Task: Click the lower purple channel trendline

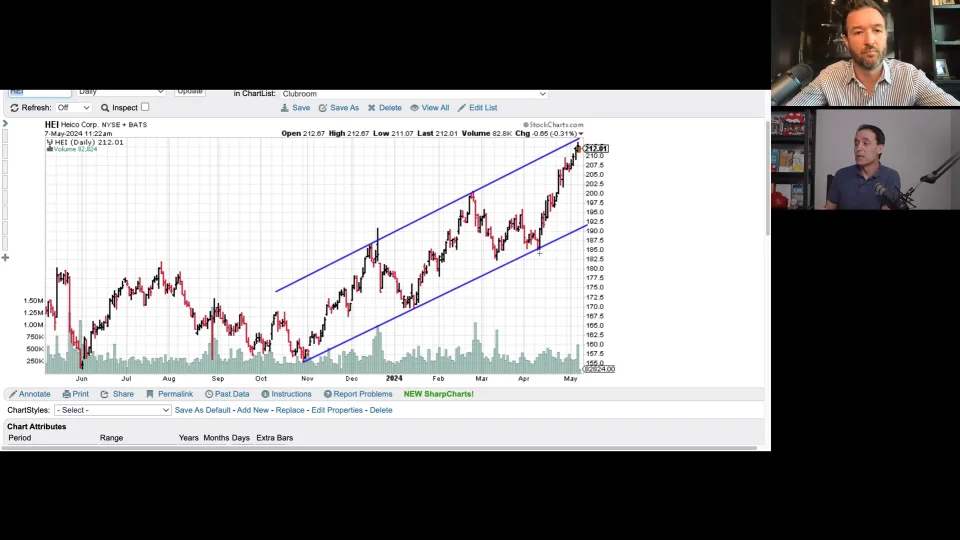Action: click(445, 294)
